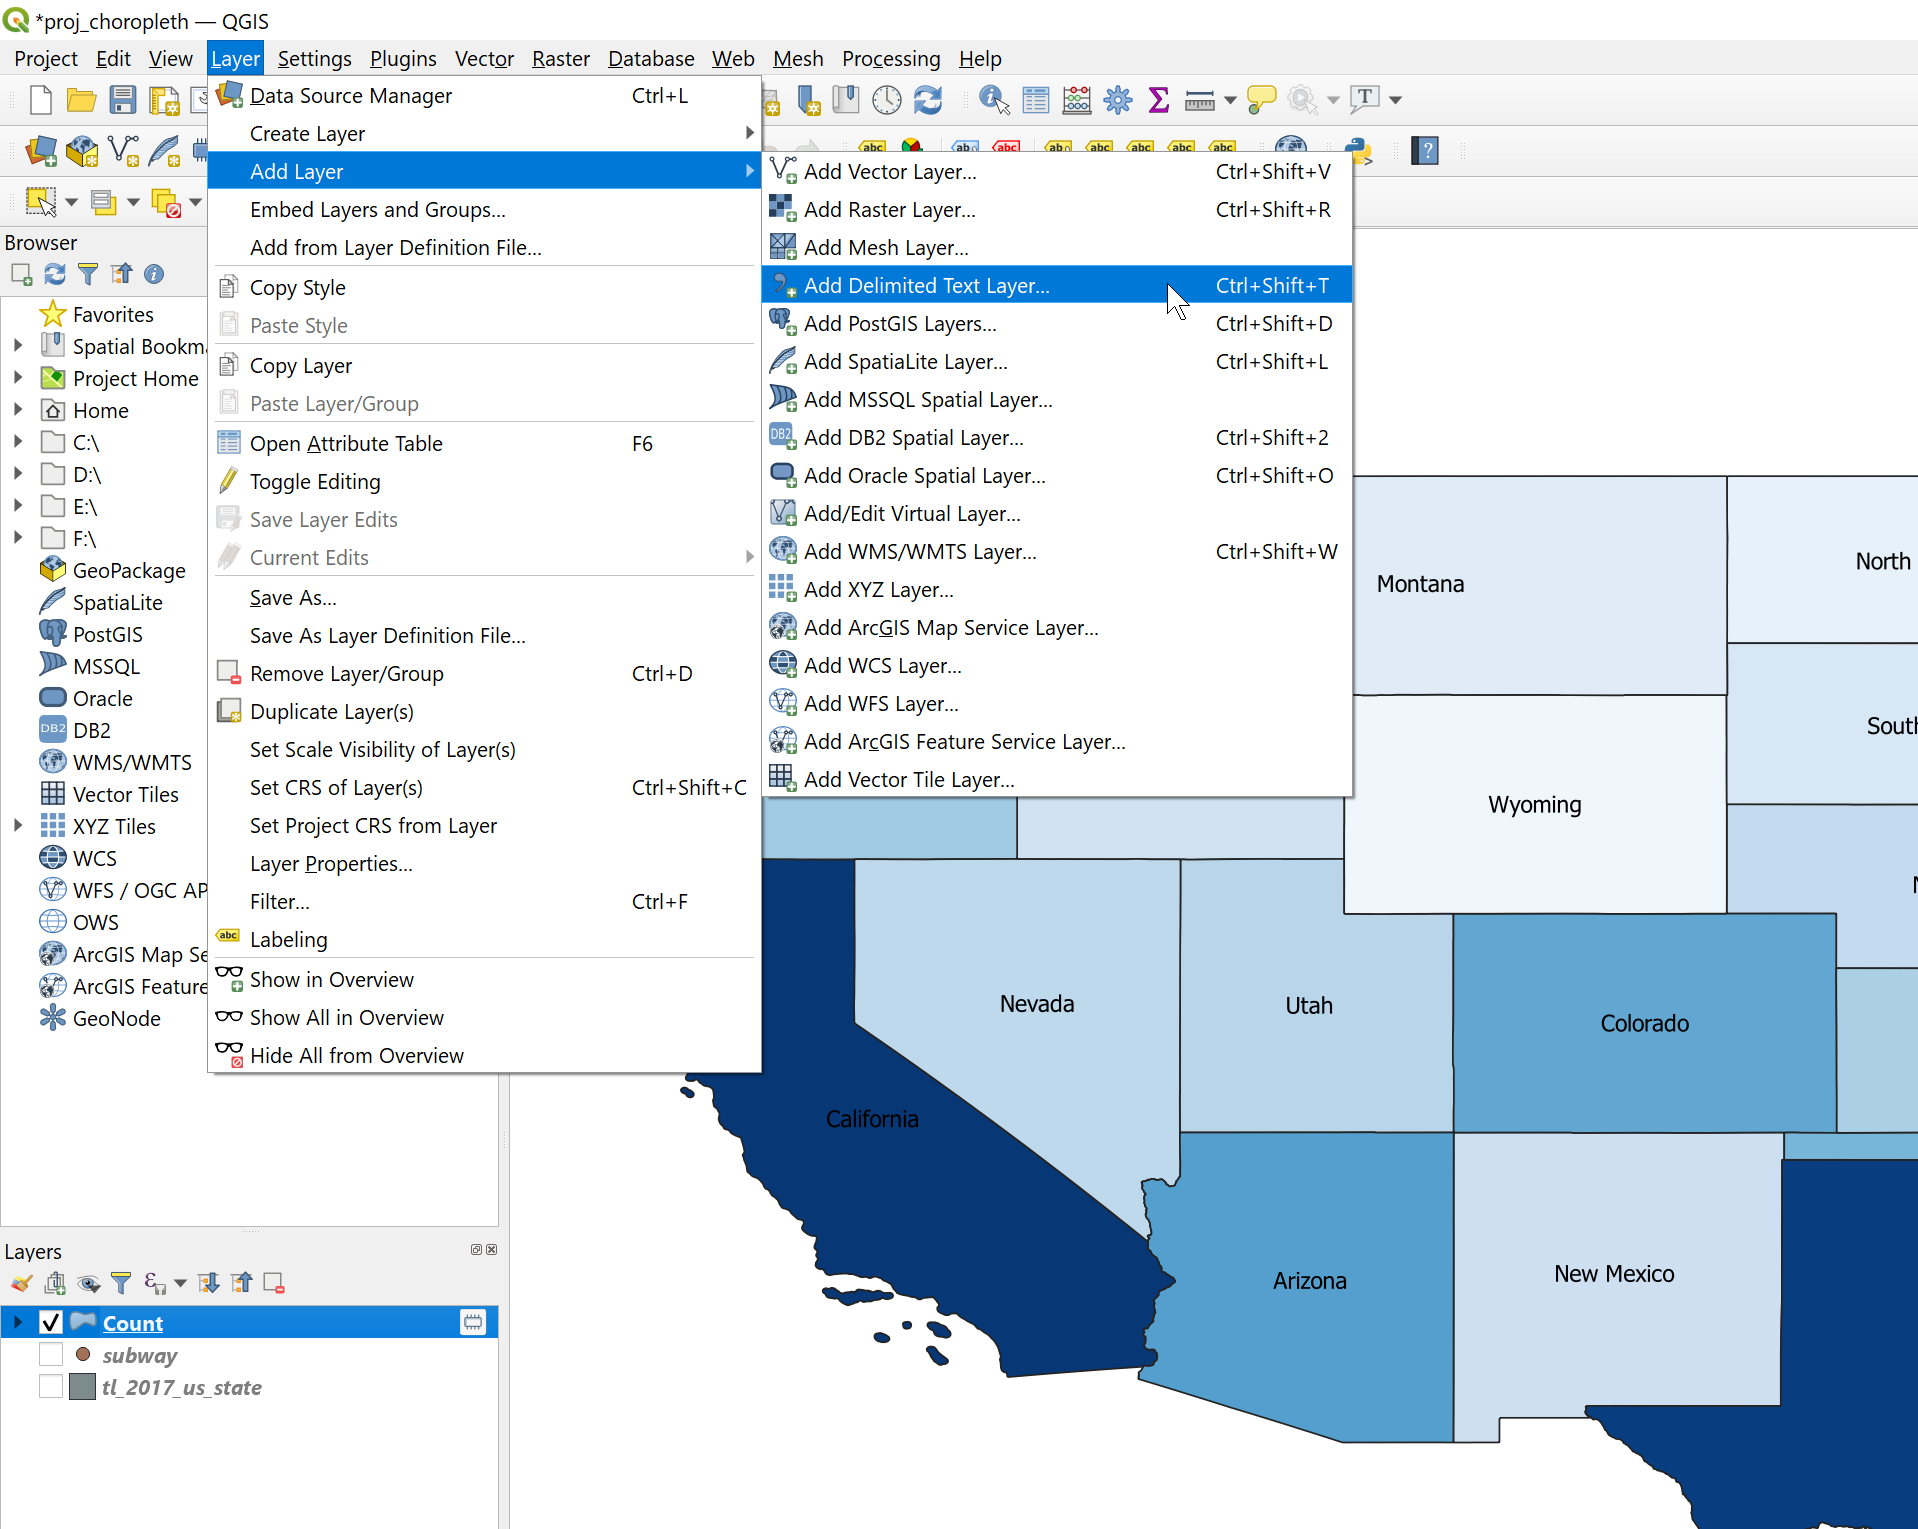Click the New Project icon
This screenshot has width=1918, height=1529.
click(x=41, y=99)
